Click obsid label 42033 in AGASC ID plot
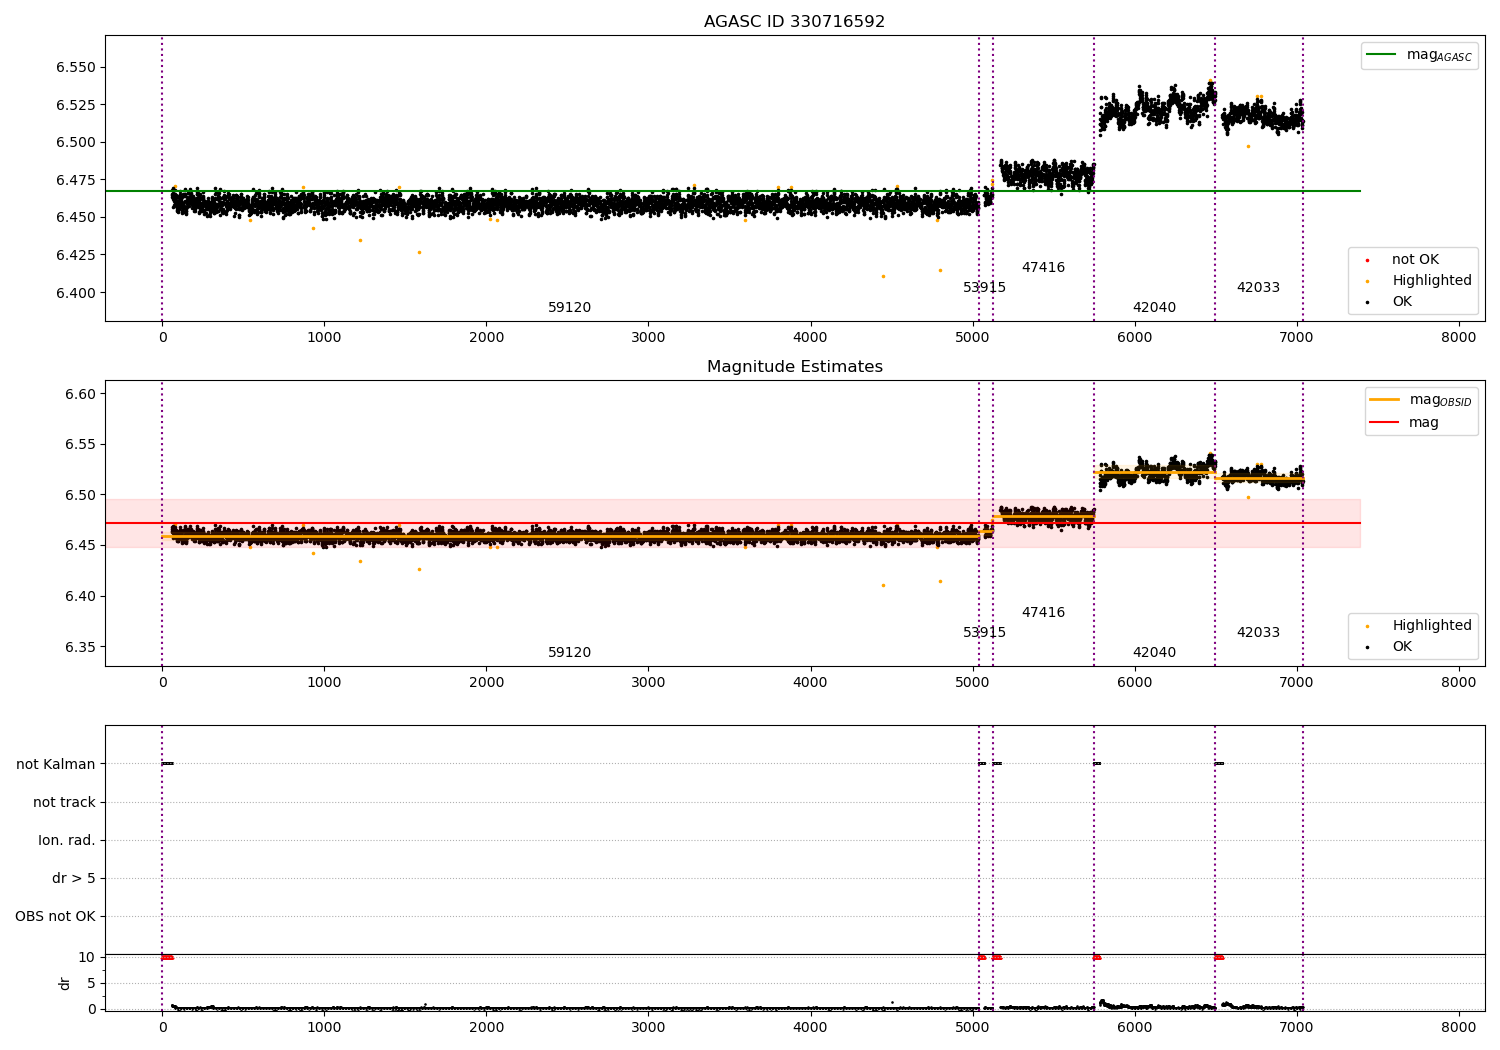 (x=1258, y=287)
